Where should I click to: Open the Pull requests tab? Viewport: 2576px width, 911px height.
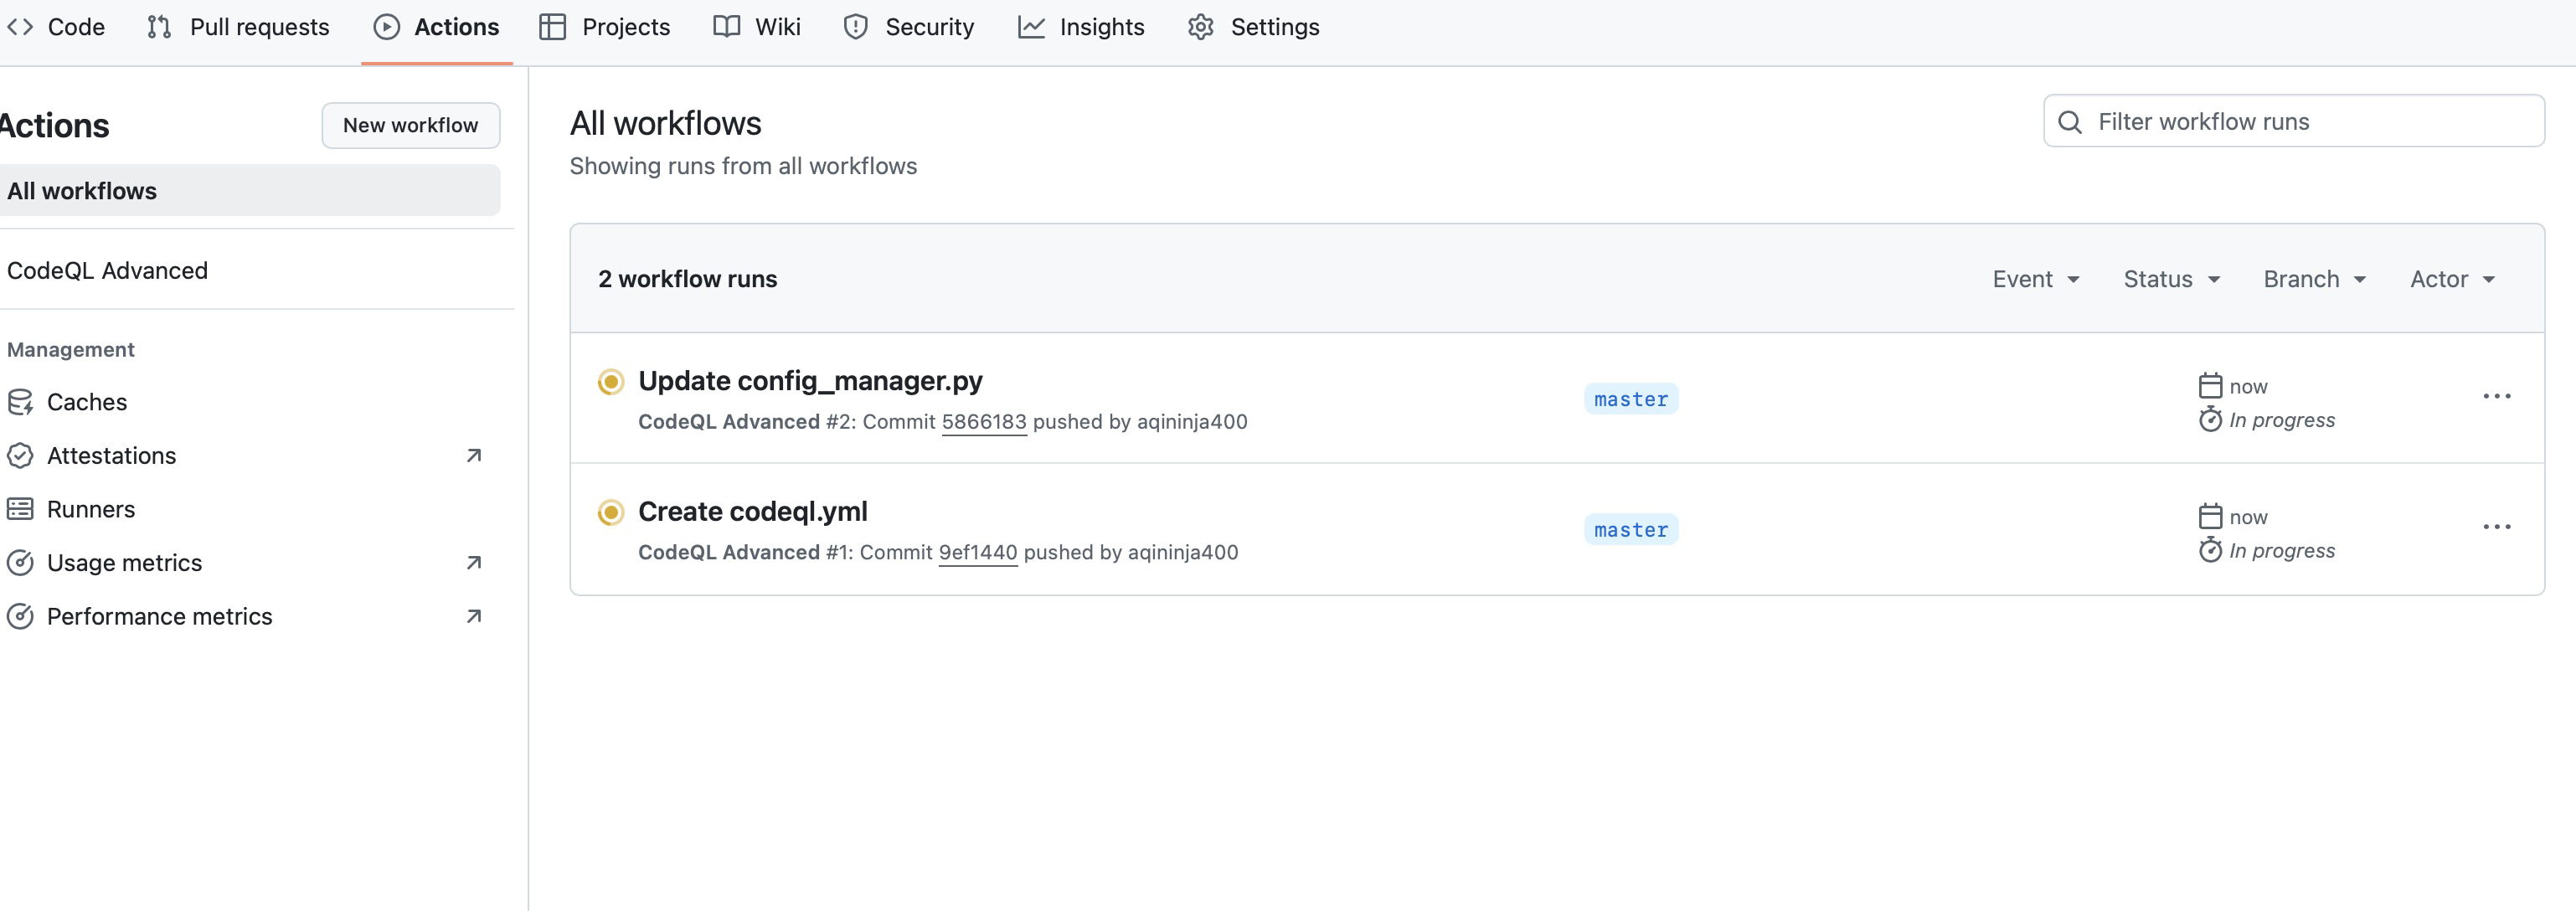pos(238,27)
